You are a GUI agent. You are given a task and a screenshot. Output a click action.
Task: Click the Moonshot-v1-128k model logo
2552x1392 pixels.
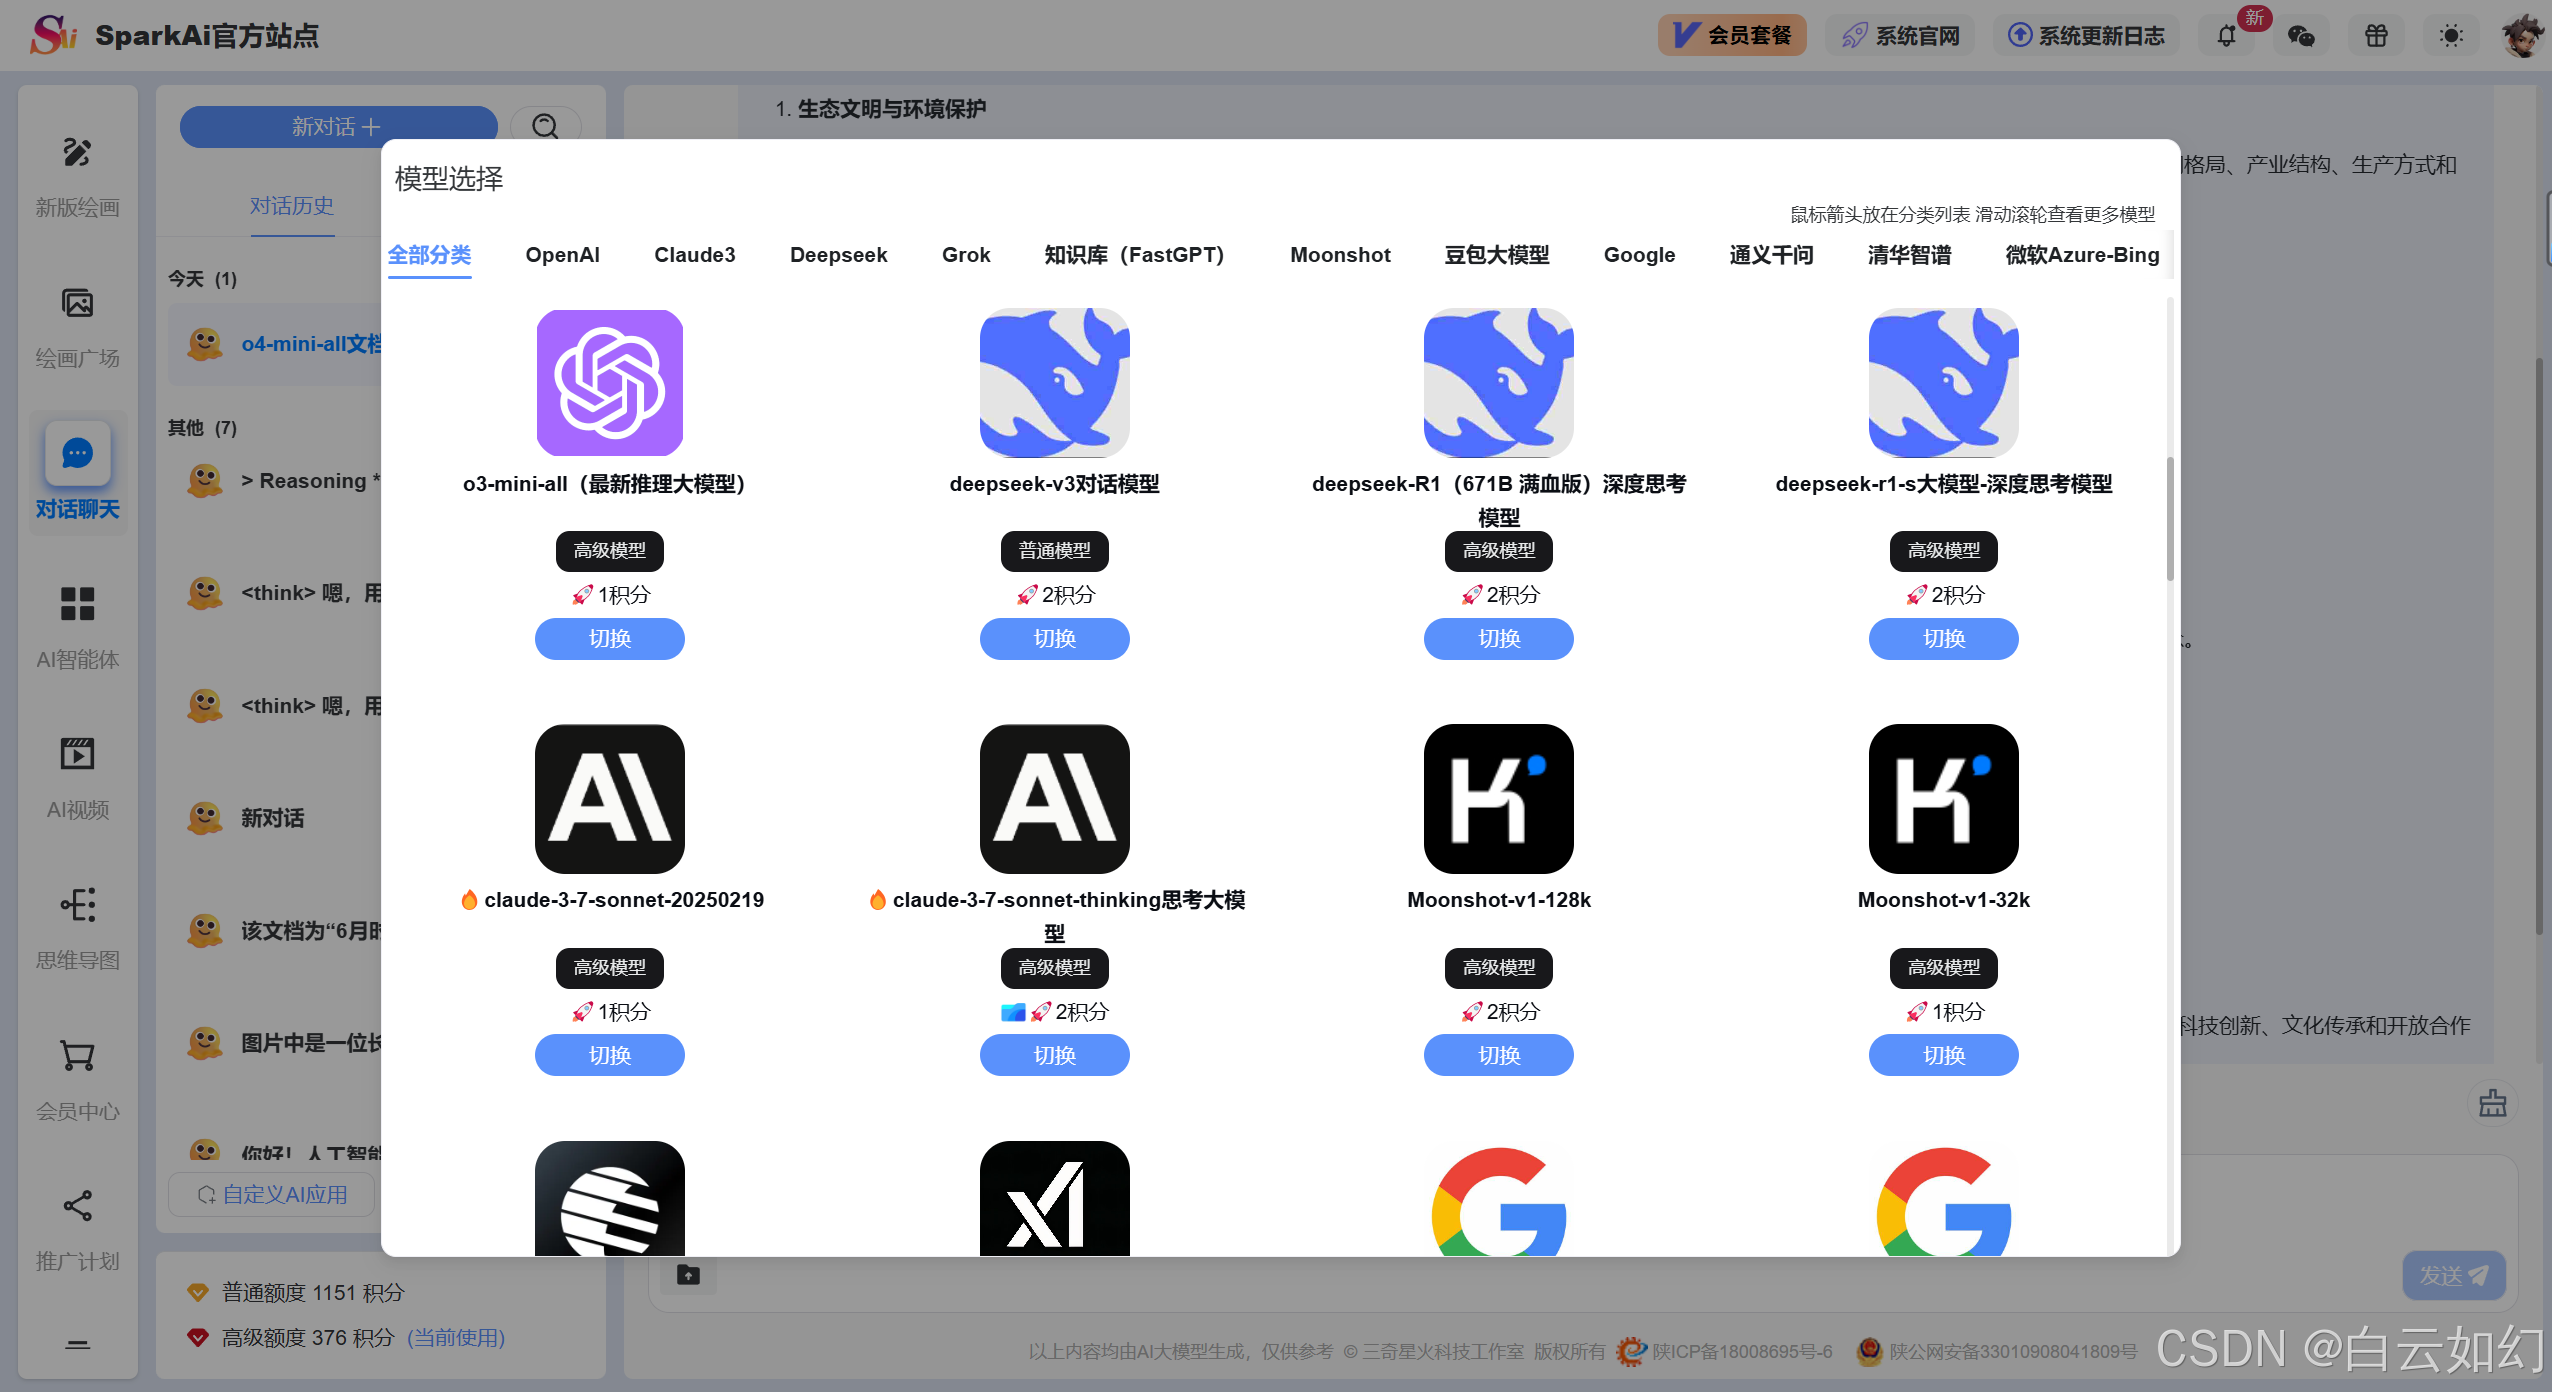click(x=1498, y=798)
